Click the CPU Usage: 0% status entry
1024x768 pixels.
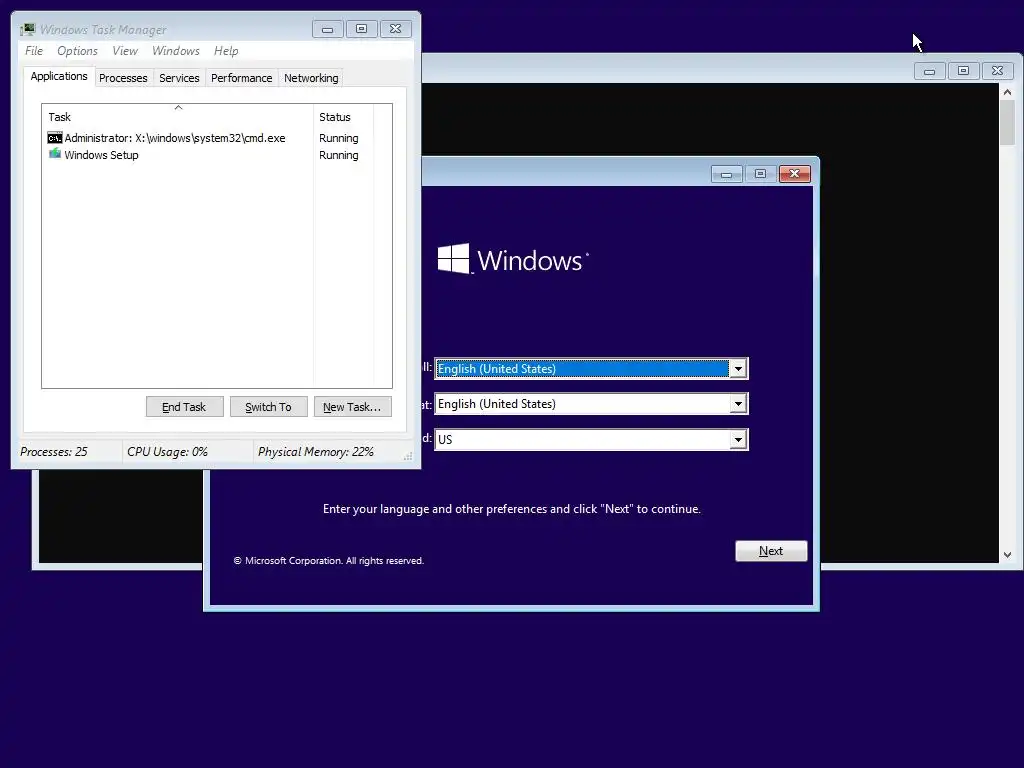[x=167, y=452]
